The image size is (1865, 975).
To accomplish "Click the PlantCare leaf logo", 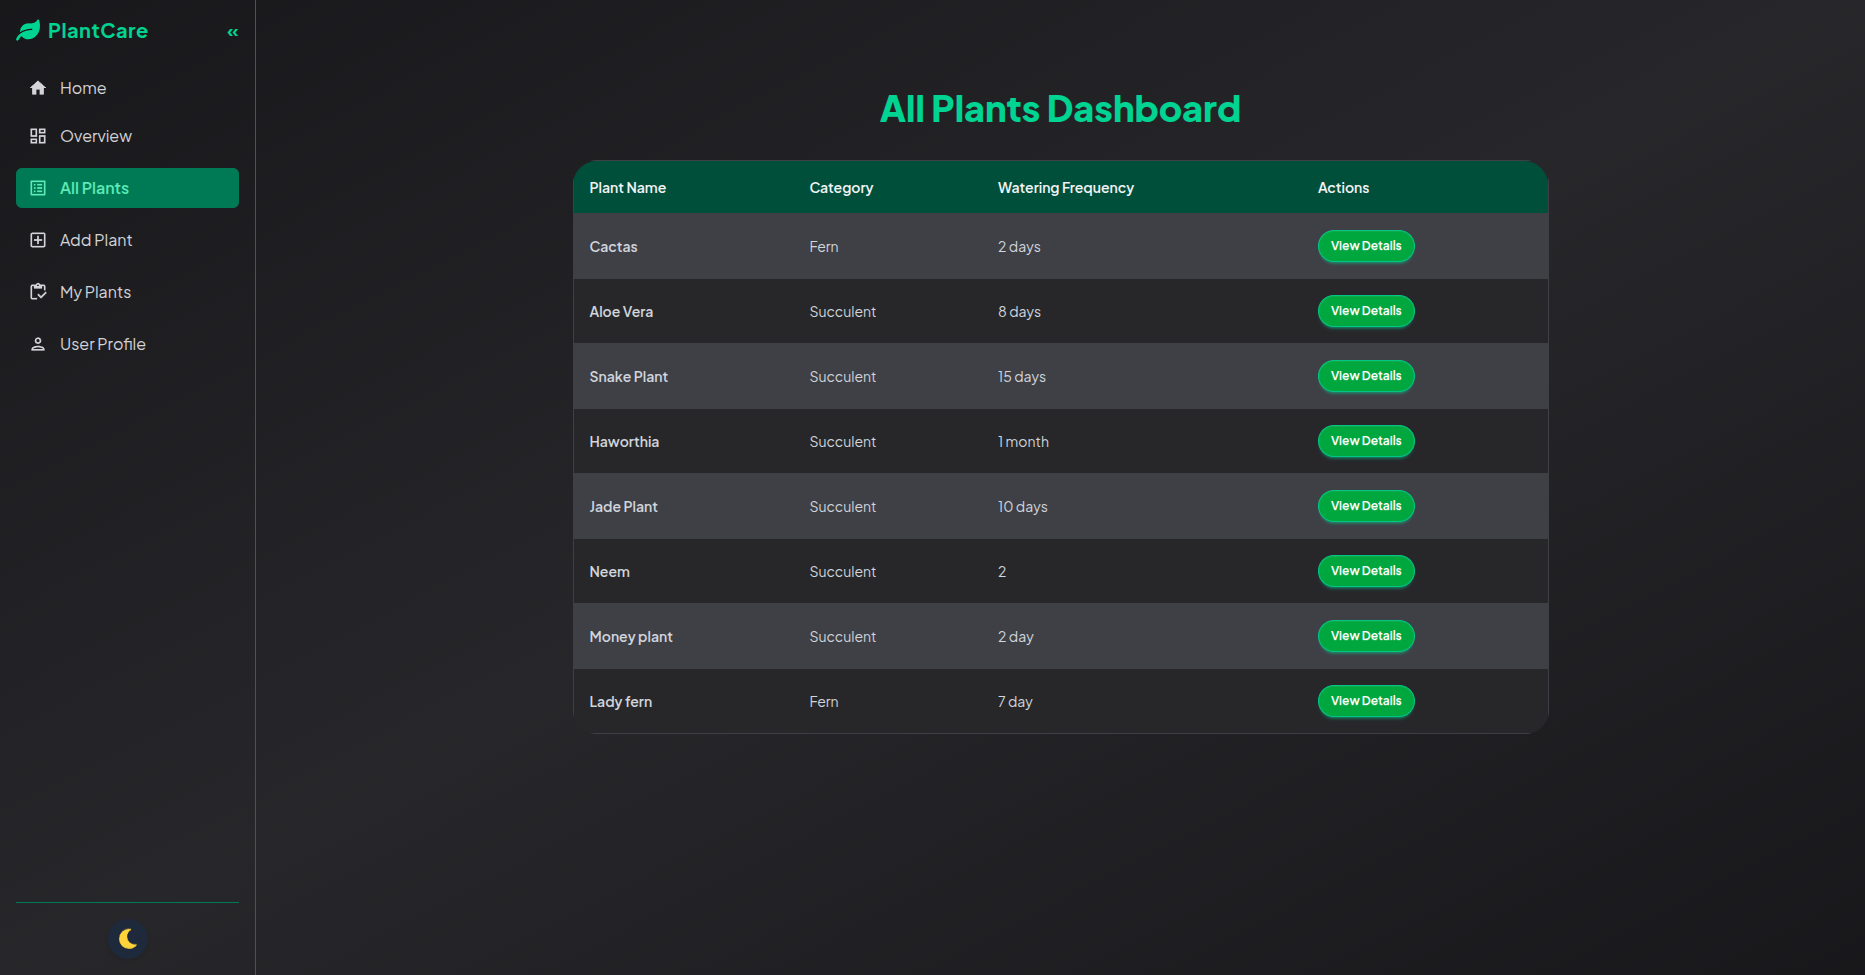I will point(29,30).
